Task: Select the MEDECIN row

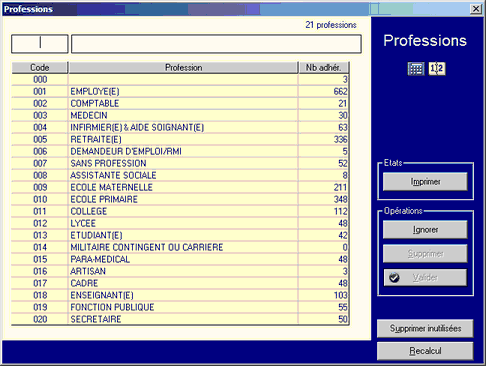Action: coord(180,115)
